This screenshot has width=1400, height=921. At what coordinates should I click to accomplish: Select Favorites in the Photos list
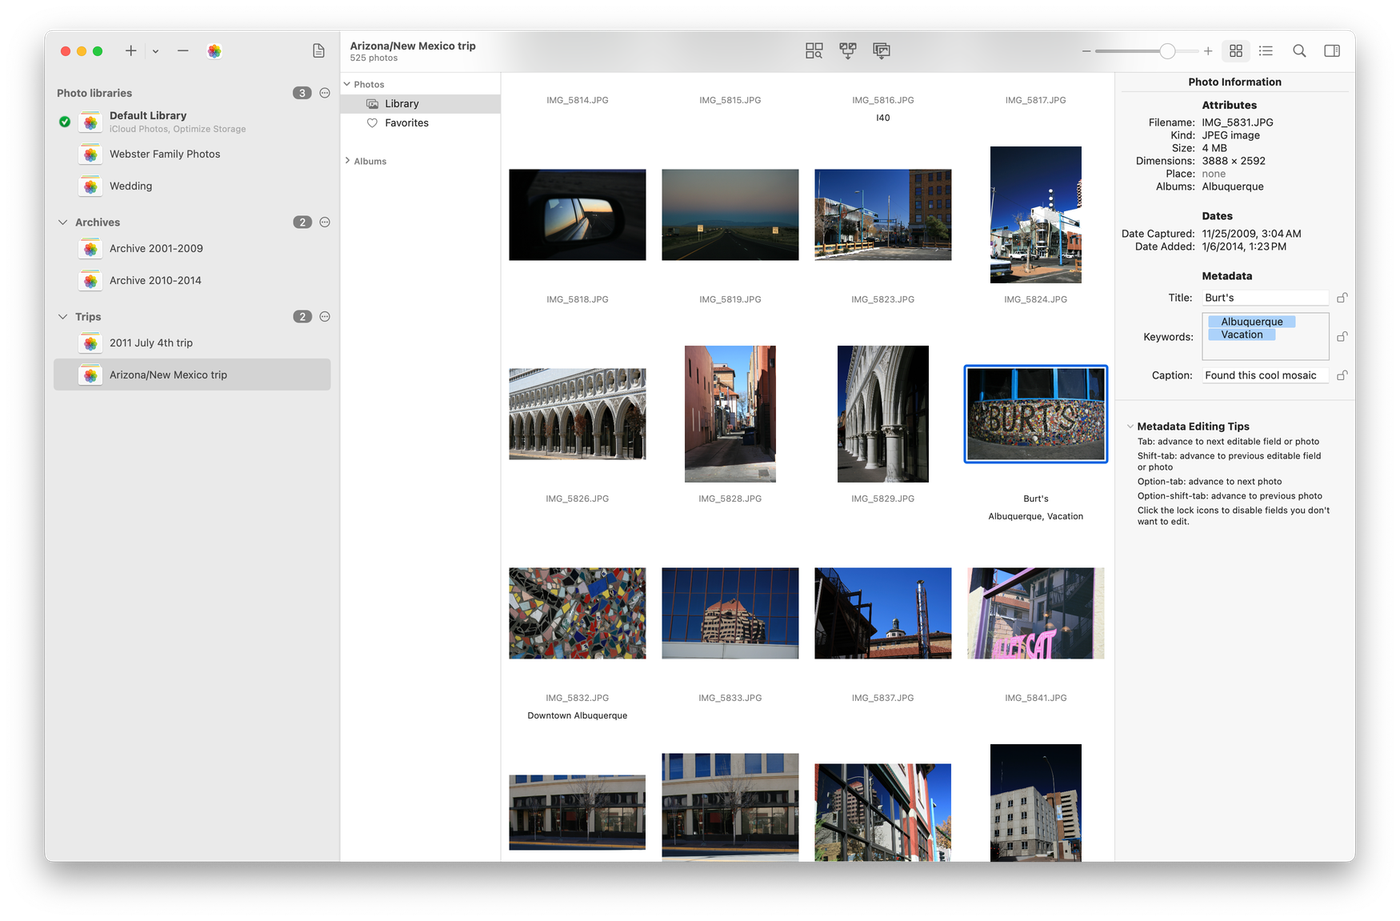(x=406, y=123)
